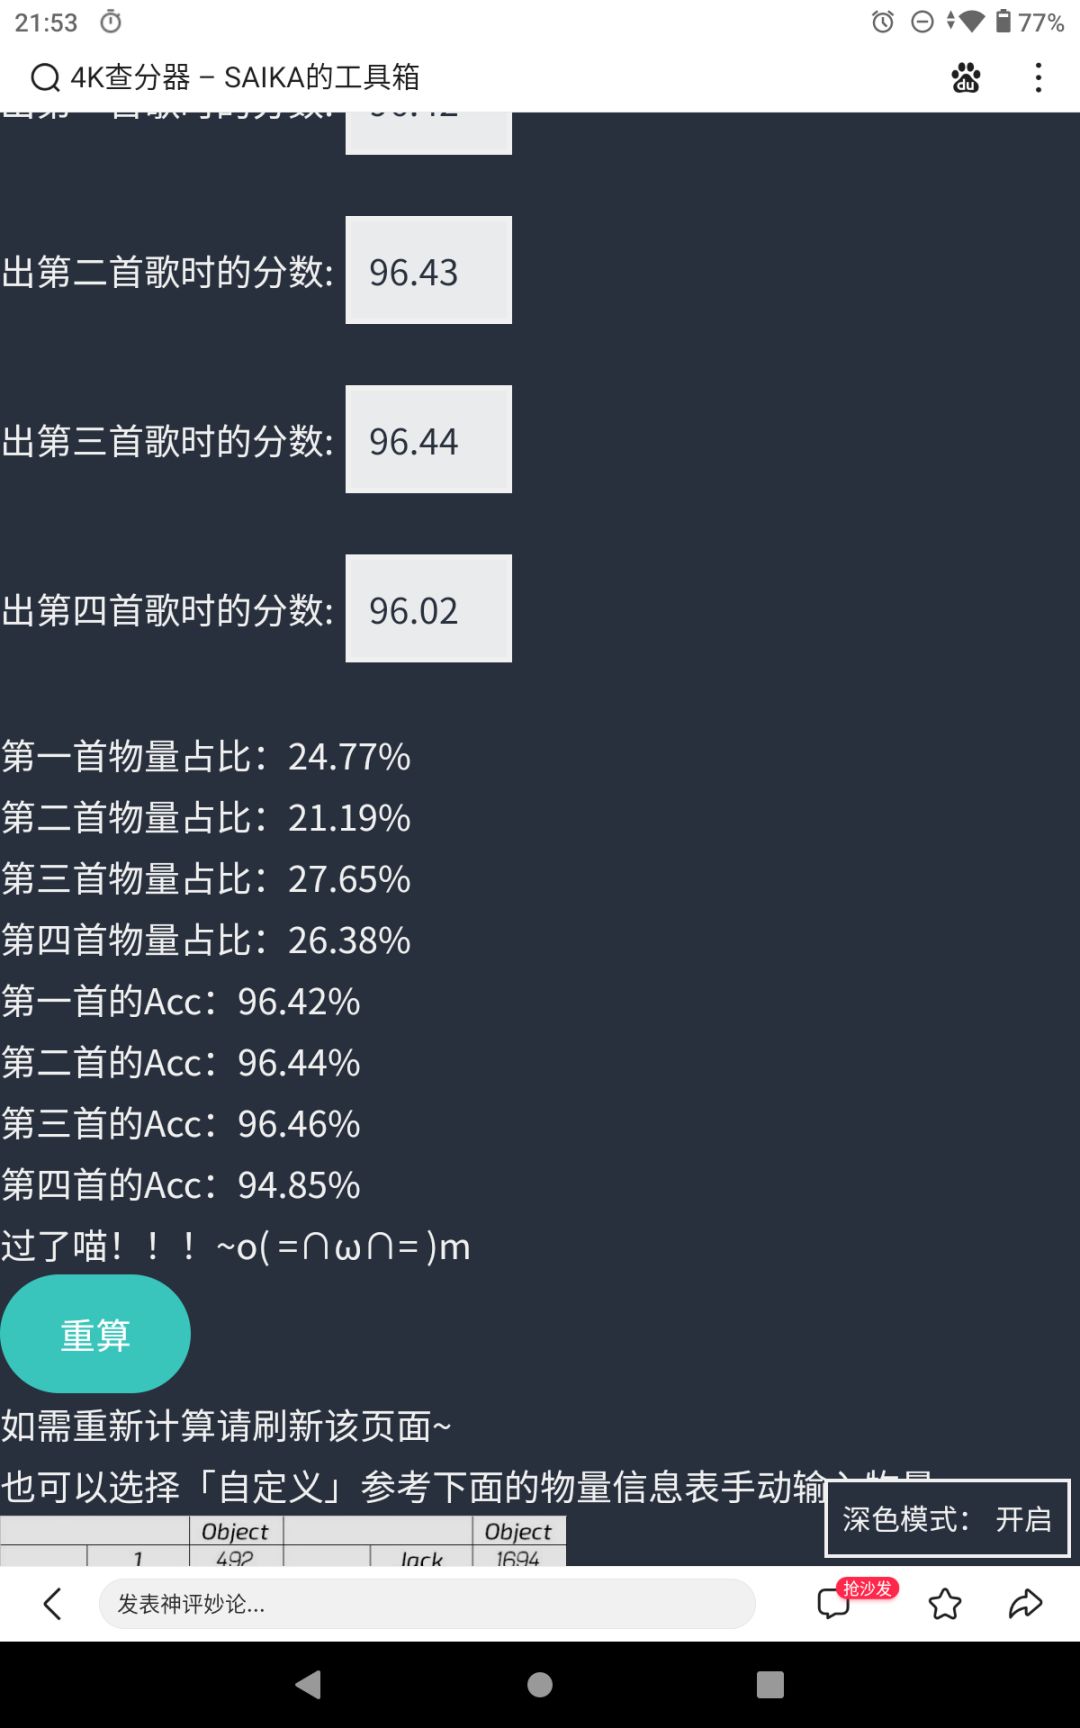Tap the 抢沙发 red badge
Image resolution: width=1080 pixels, height=1728 pixels.
[x=867, y=1588]
